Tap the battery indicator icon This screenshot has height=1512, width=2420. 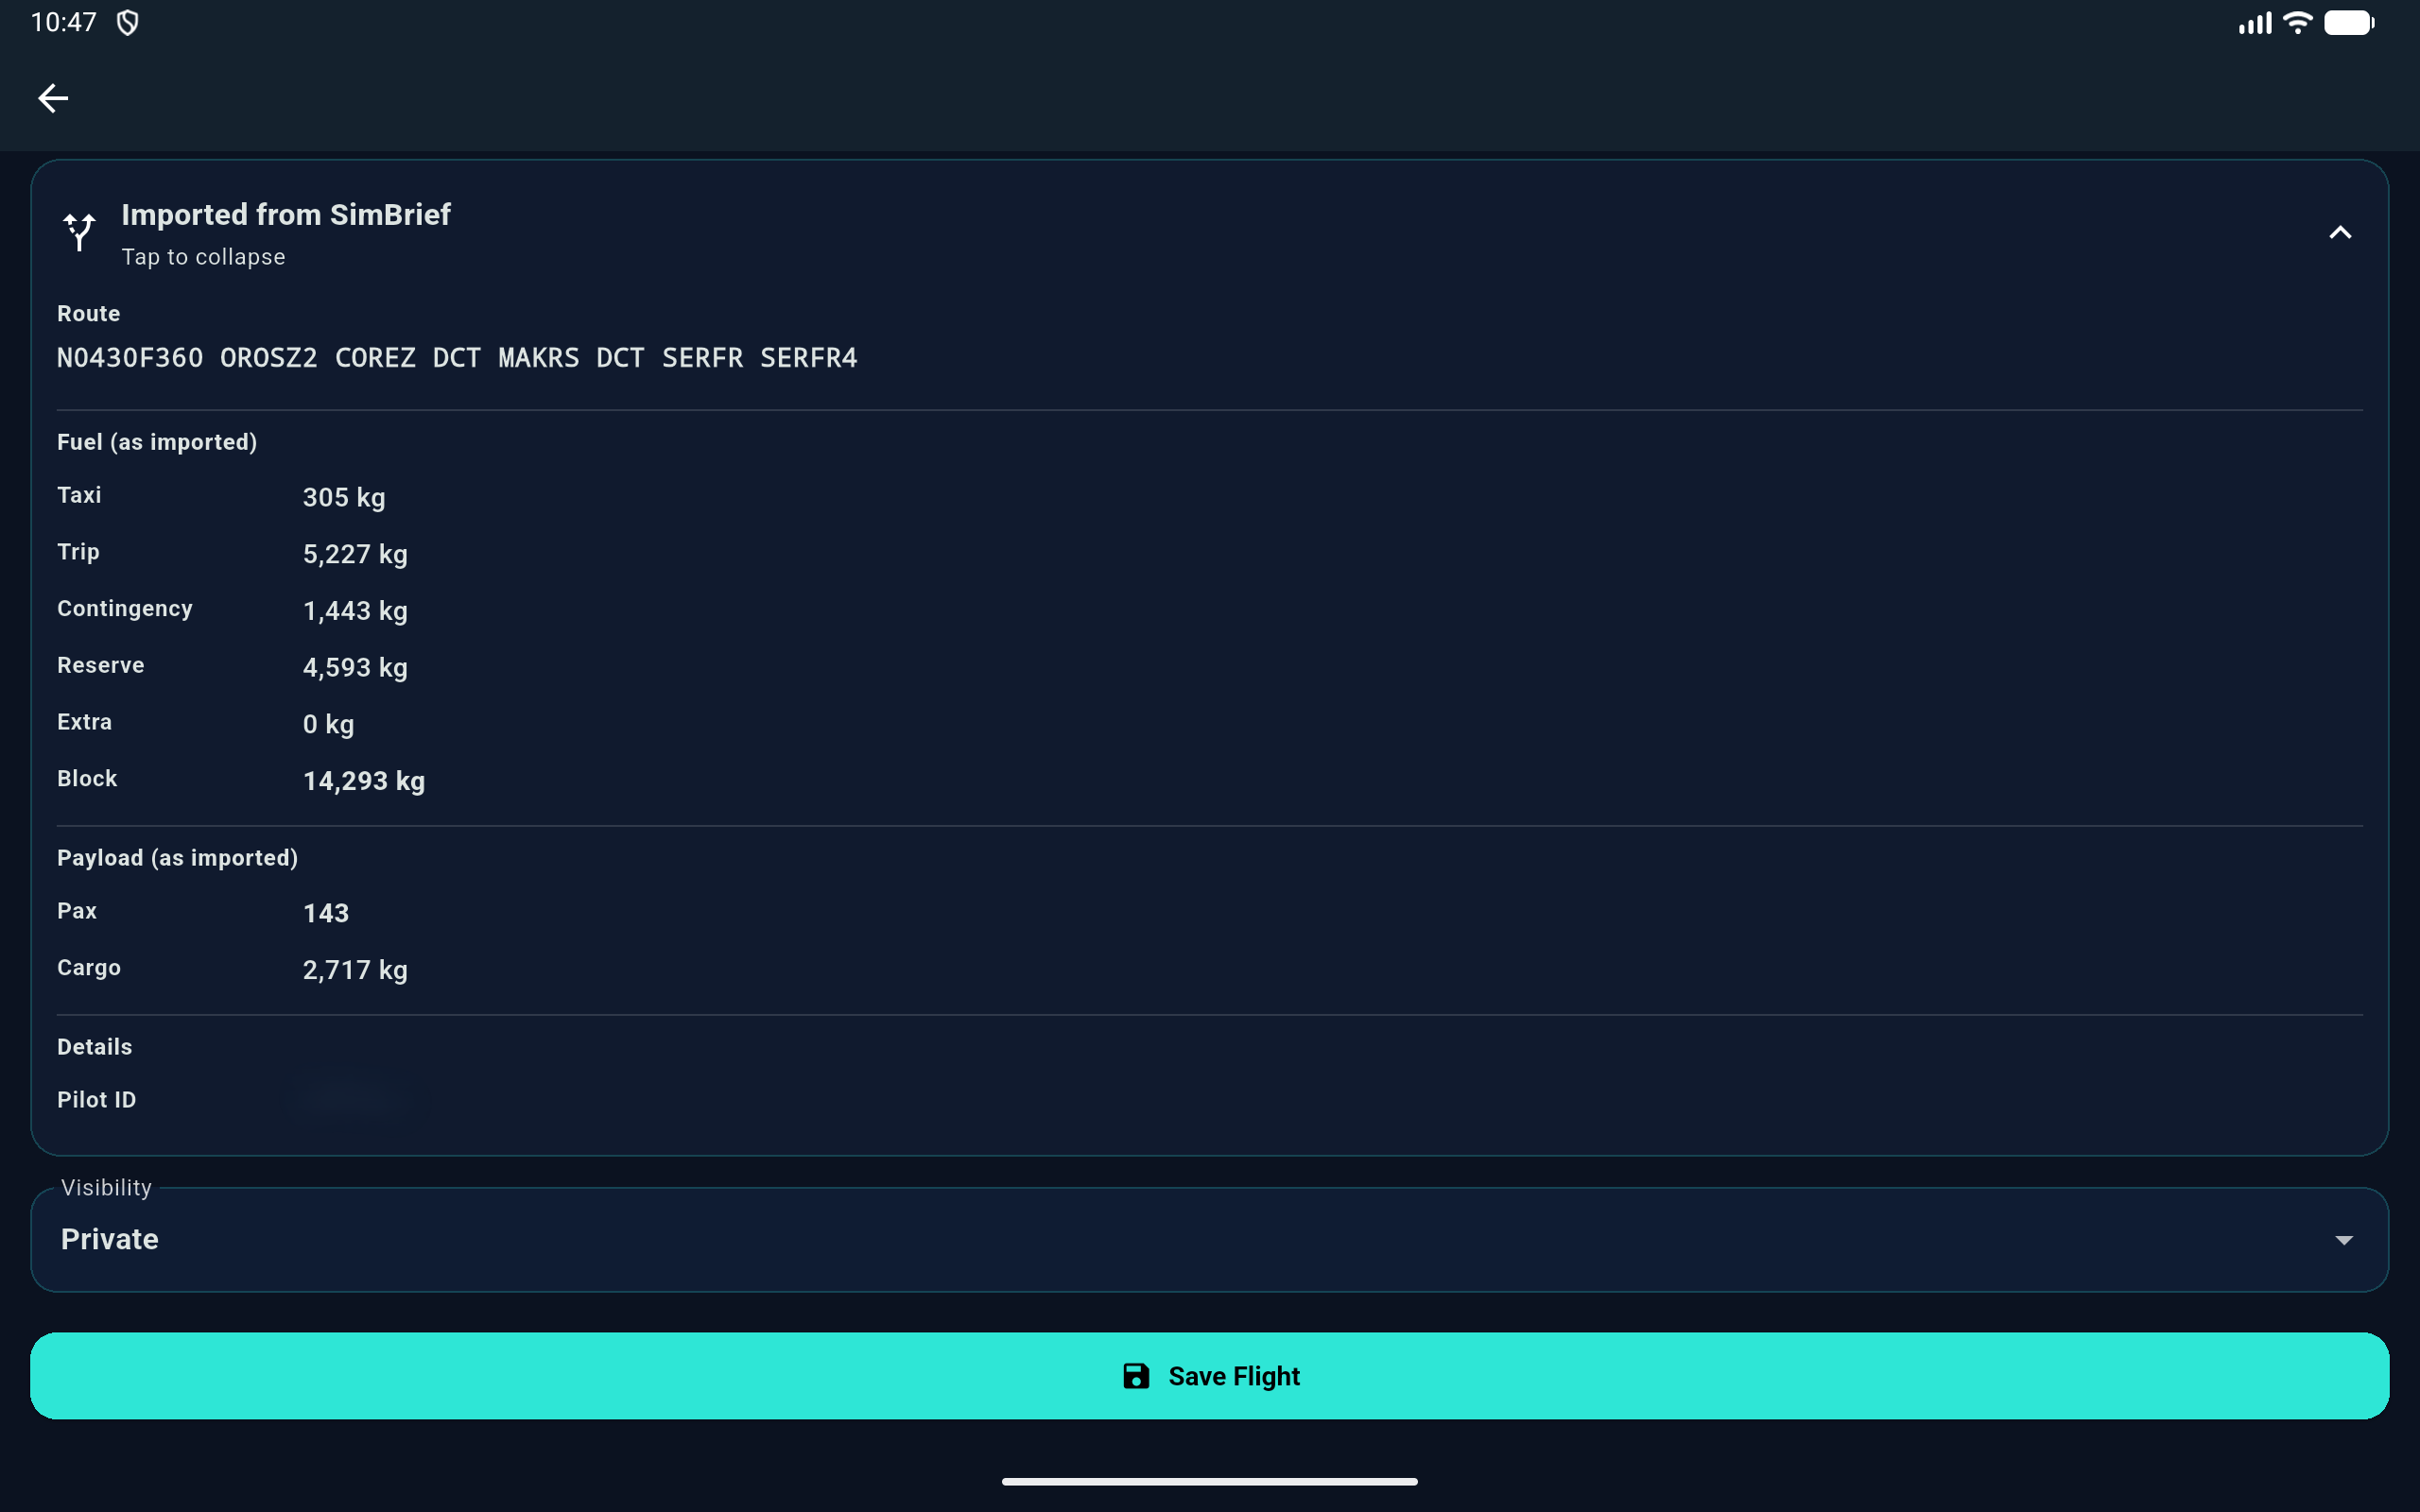(x=2348, y=23)
